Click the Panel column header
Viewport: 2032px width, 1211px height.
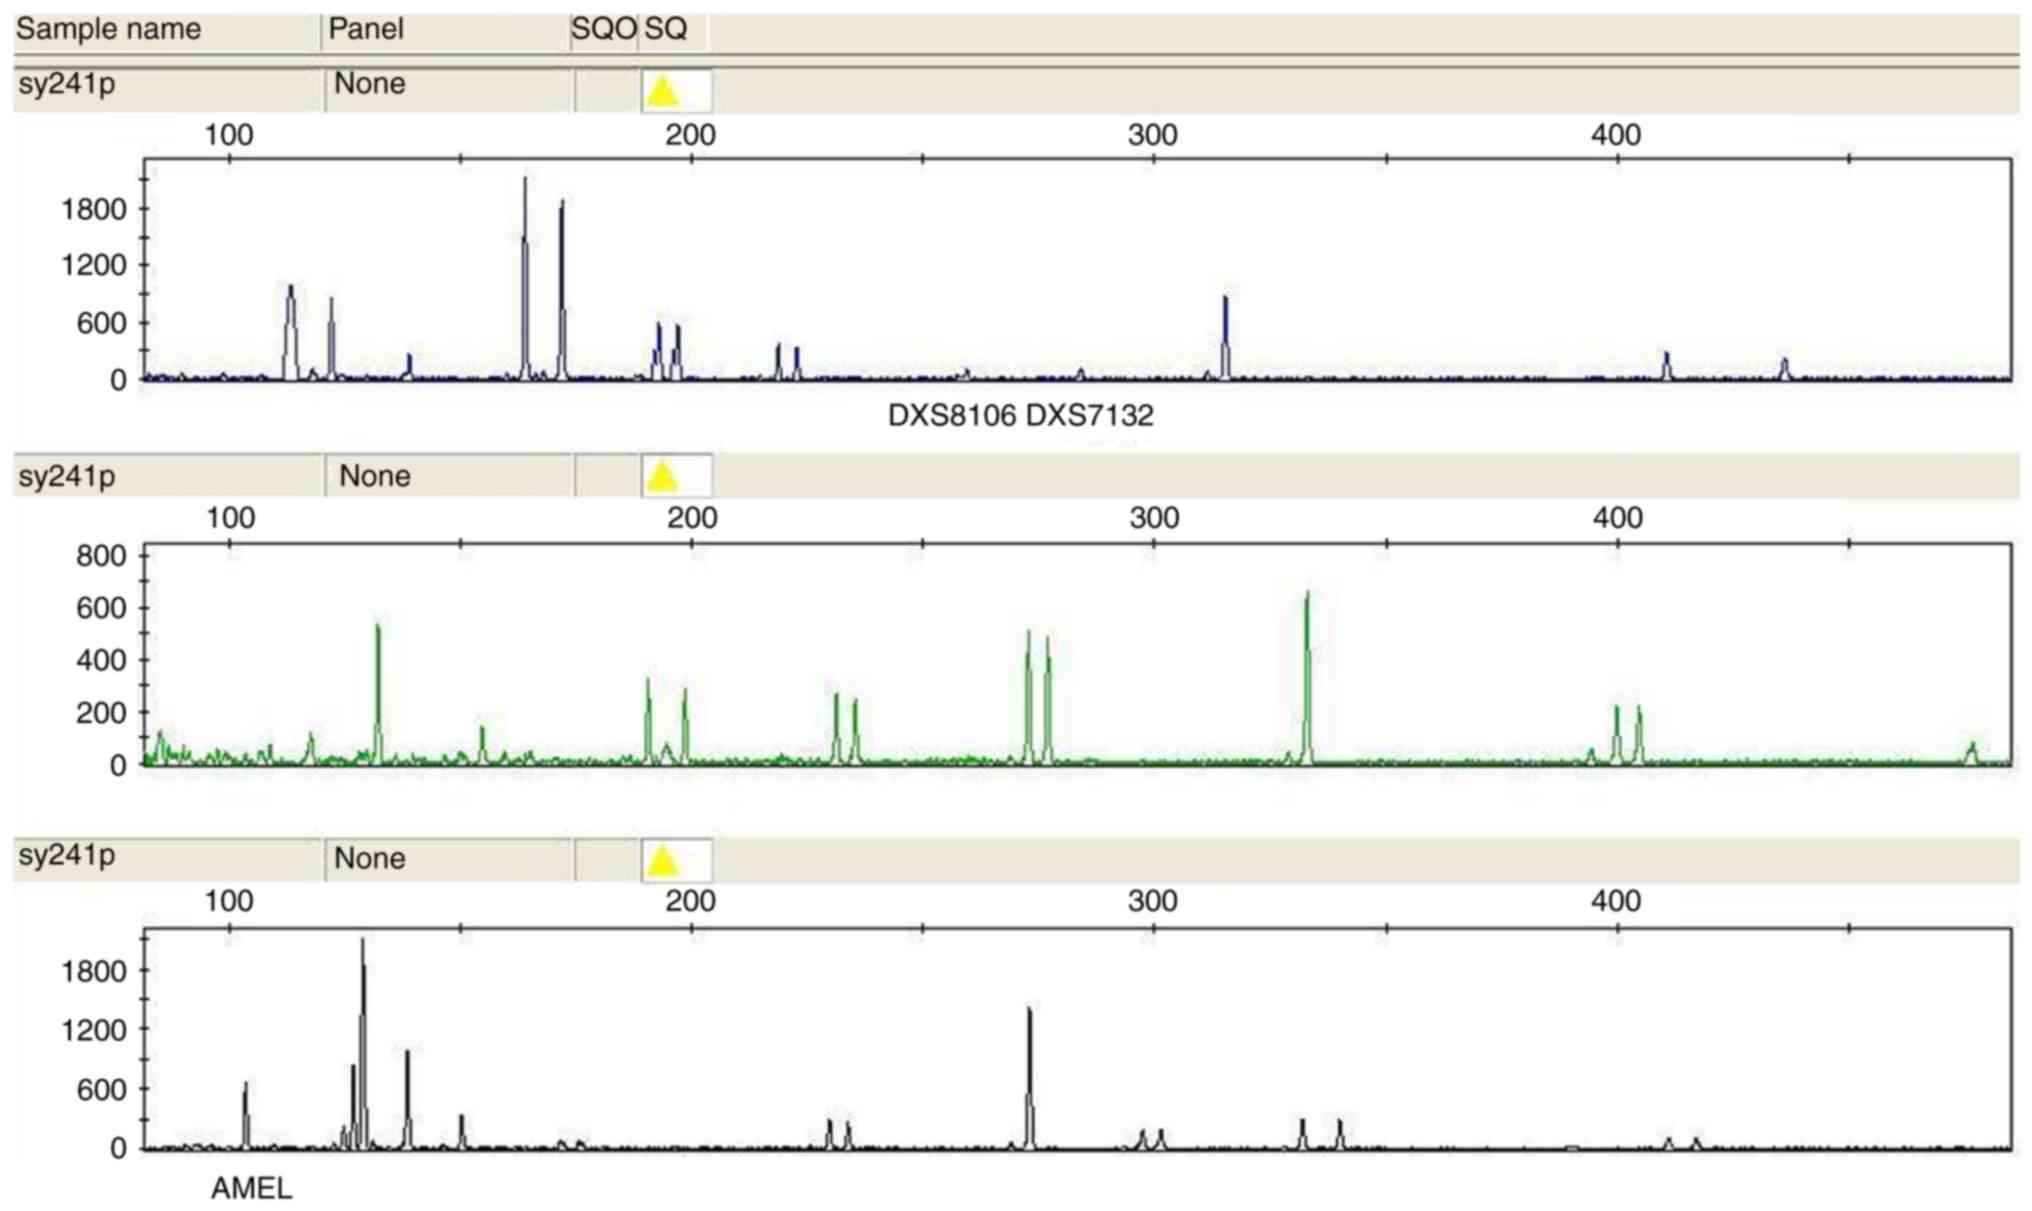(x=366, y=29)
